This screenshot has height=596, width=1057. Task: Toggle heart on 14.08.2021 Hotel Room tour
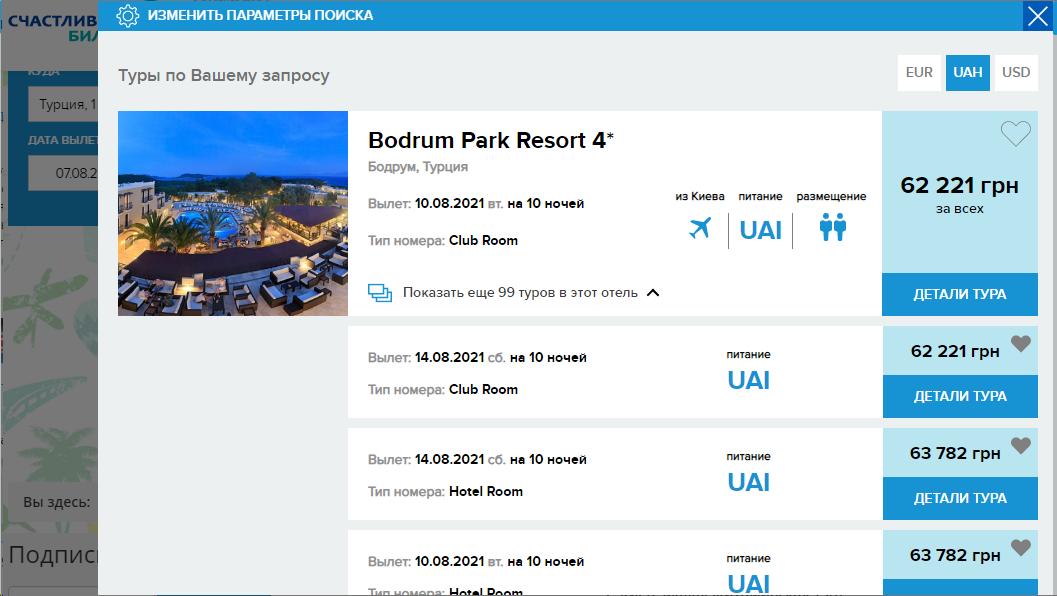pos(1020,446)
